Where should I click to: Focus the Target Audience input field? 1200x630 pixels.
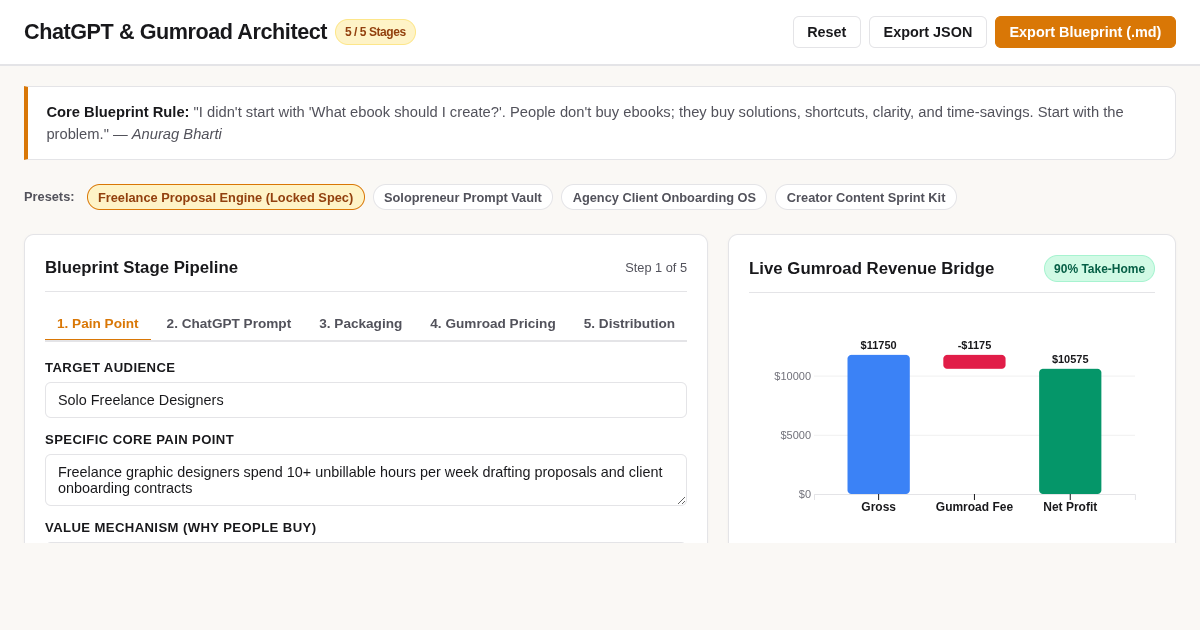coord(366,400)
